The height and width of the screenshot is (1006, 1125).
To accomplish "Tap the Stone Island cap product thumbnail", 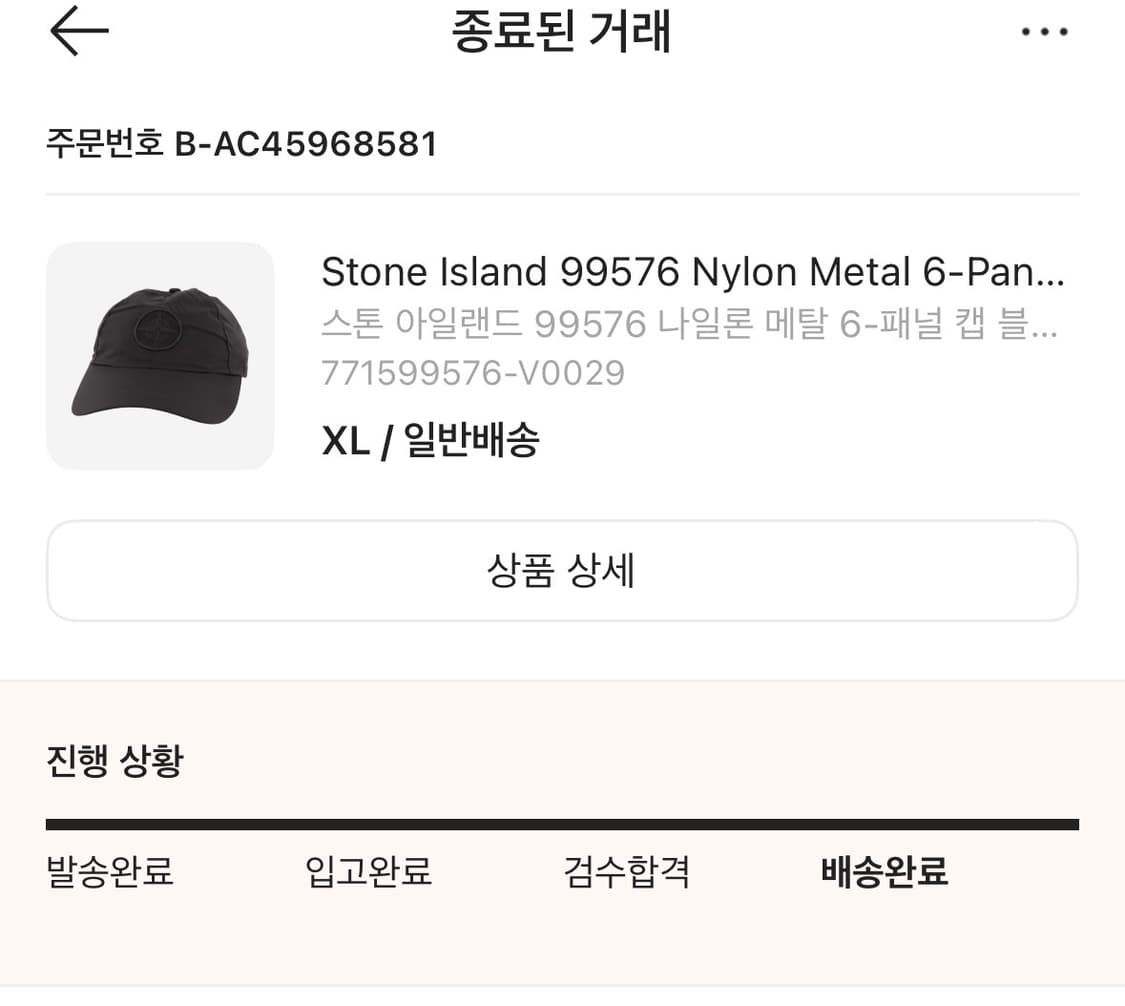I will tap(160, 355).
